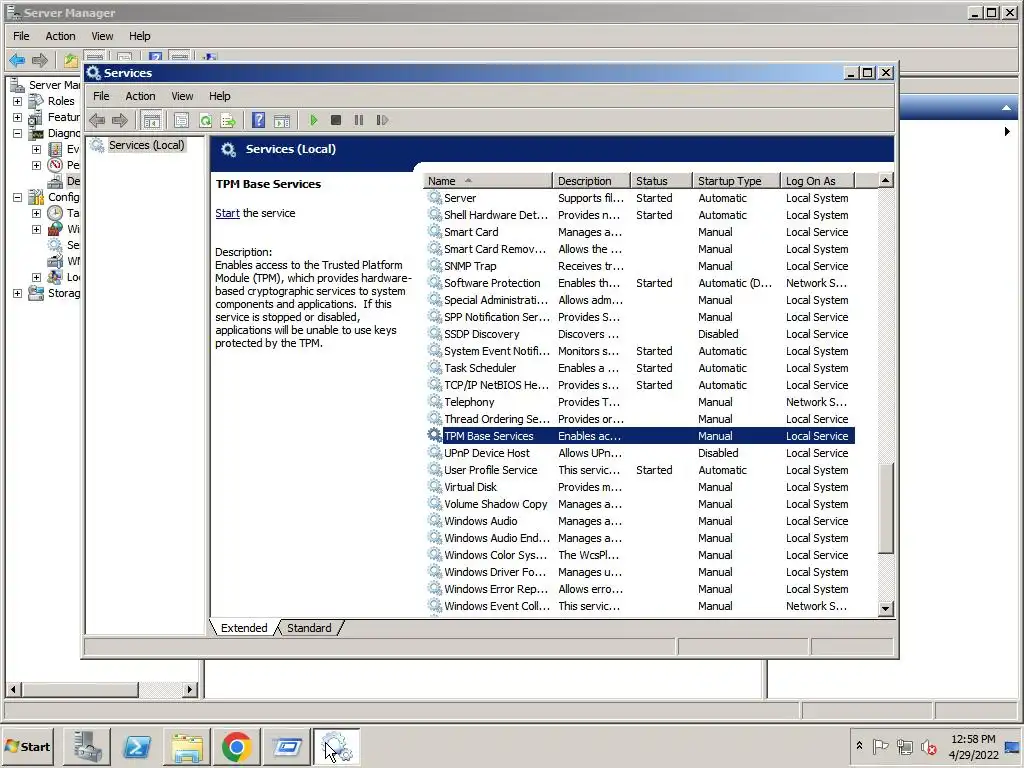
Task: Select the Task Scheduler service row
Action: coord(640,368)
